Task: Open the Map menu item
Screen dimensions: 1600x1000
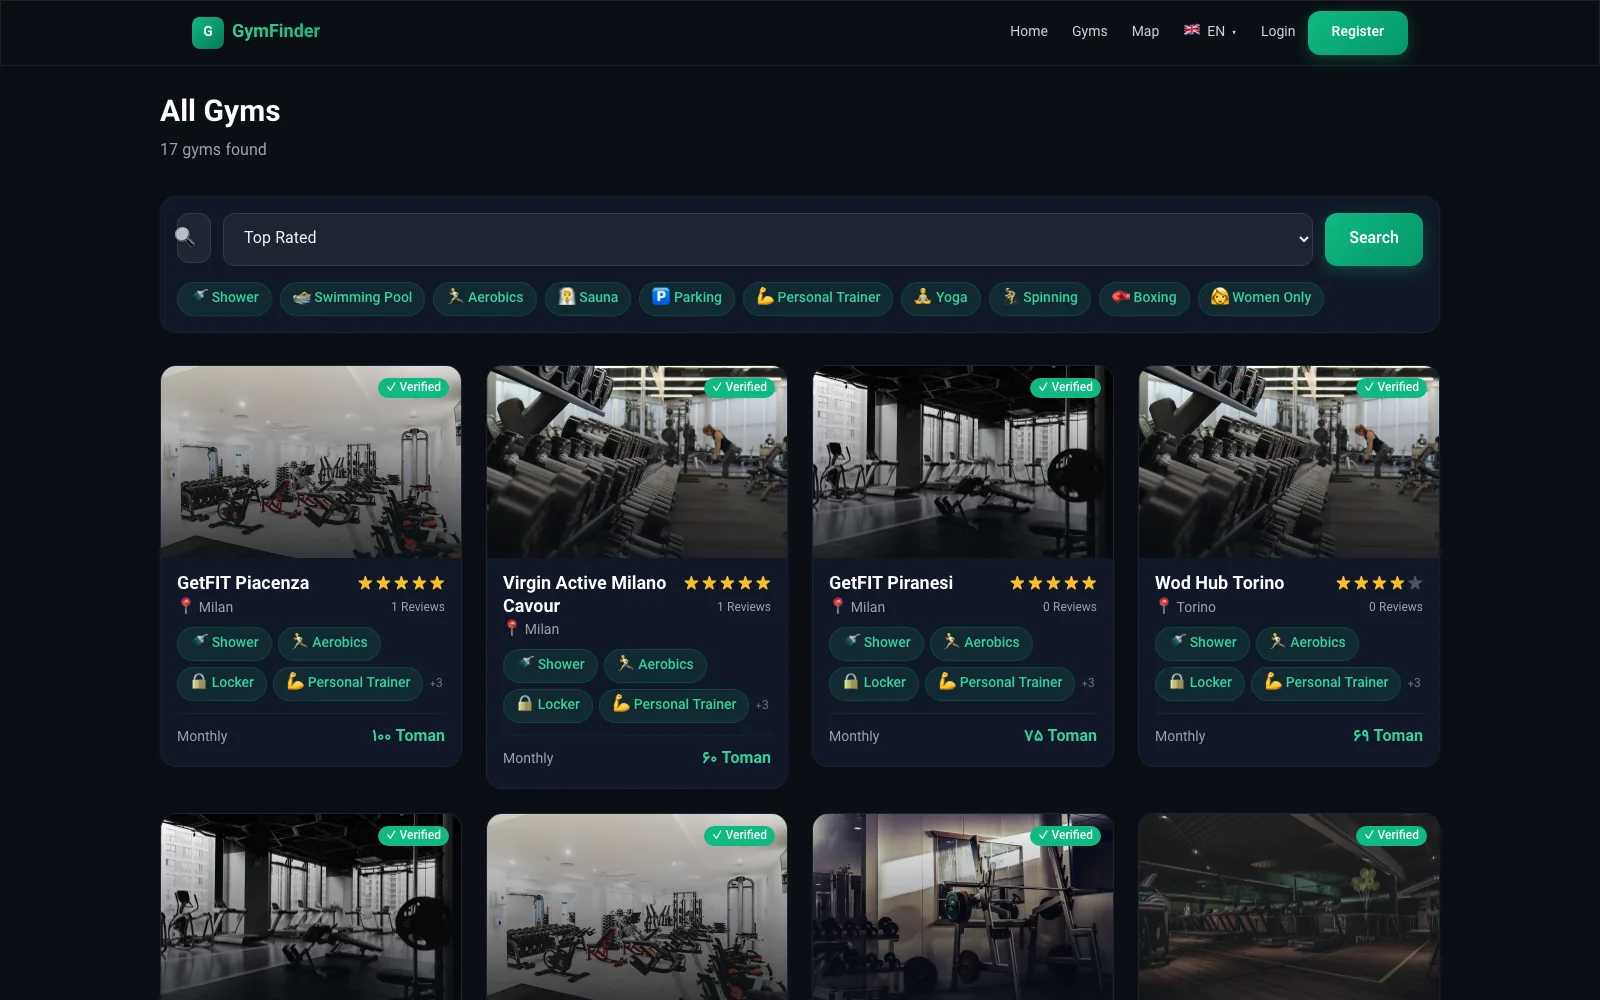Action: click(x=1145, y=31)
